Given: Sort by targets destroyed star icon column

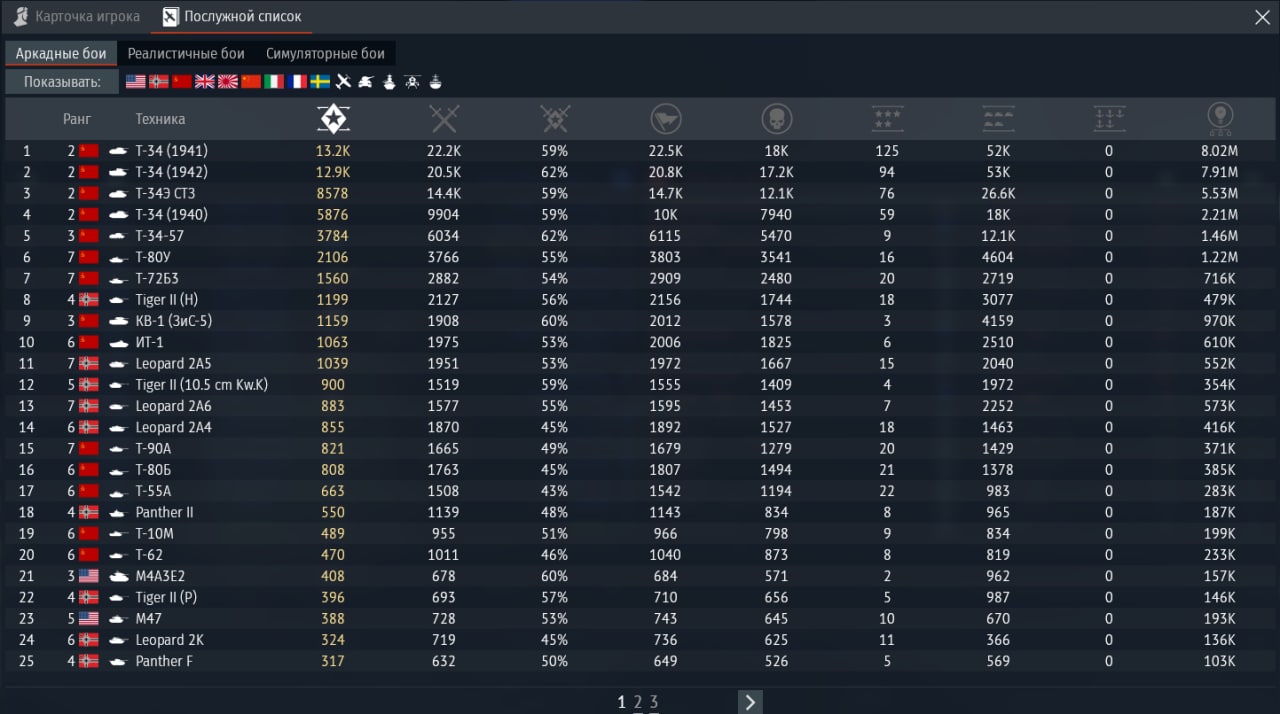Looking at the screenshot, I should (x=333, y=119).
